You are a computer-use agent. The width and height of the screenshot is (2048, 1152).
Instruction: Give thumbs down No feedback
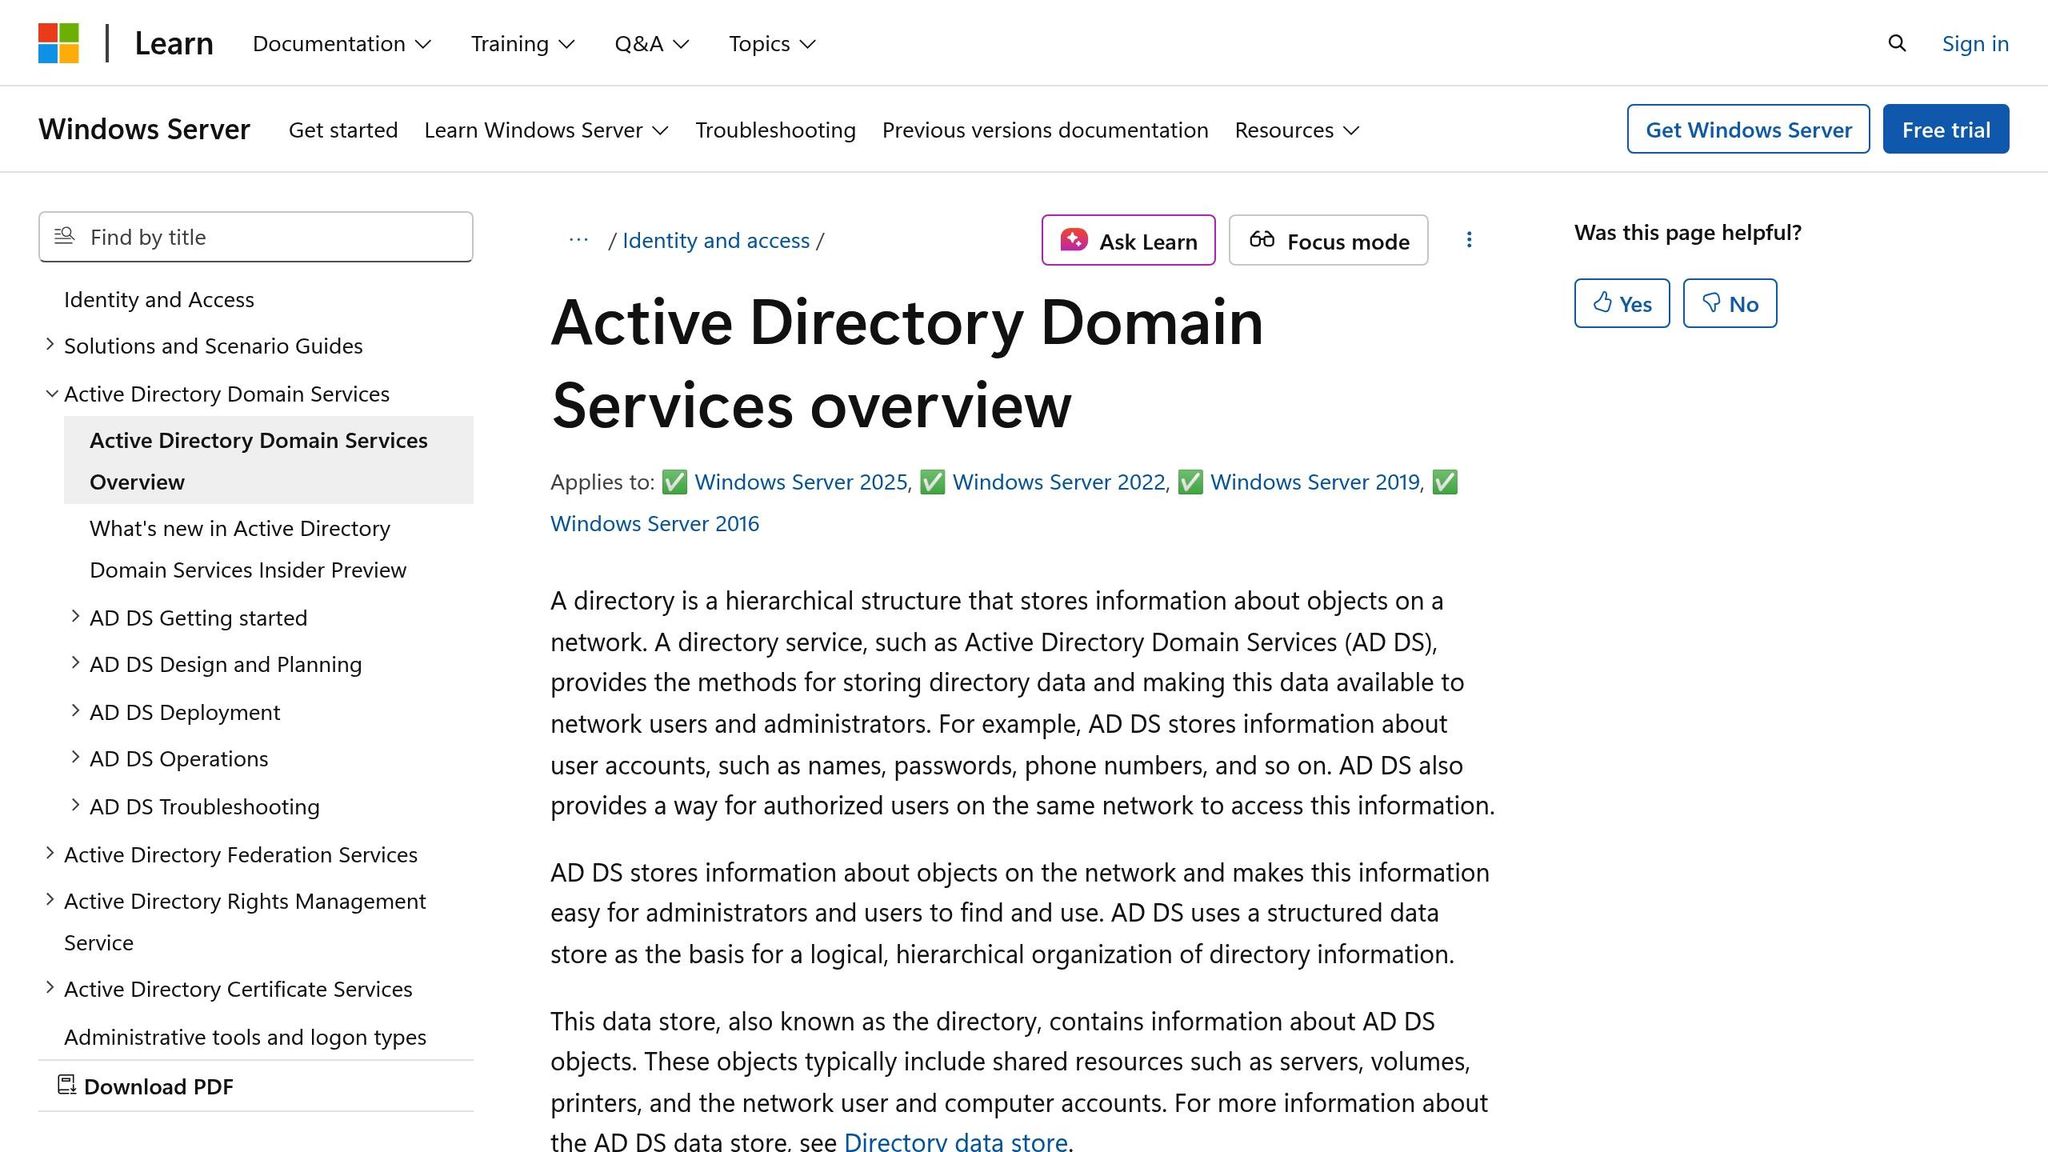[1729, 303]
